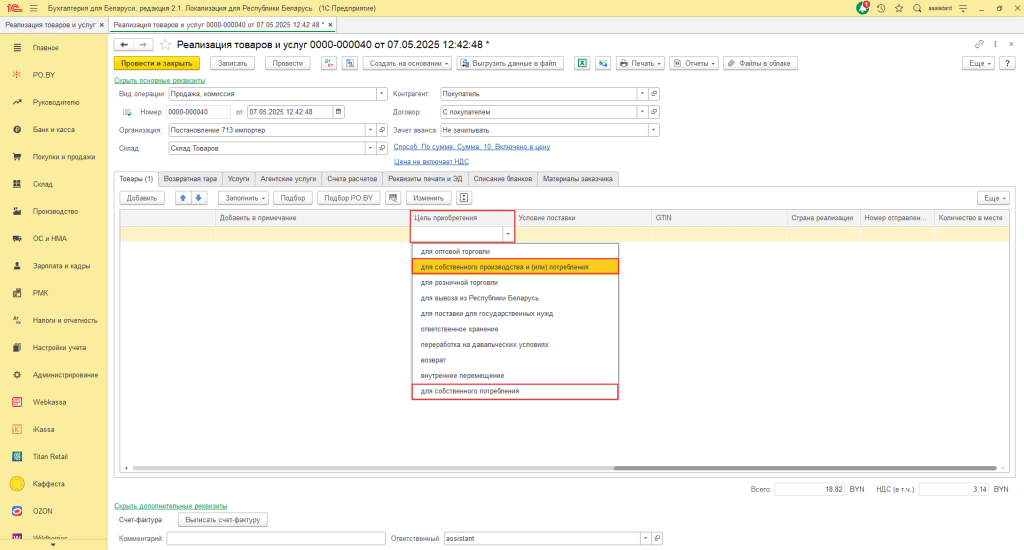Select для розничной торговли option
Screen dimensions: 1024x550
point(515,282)
